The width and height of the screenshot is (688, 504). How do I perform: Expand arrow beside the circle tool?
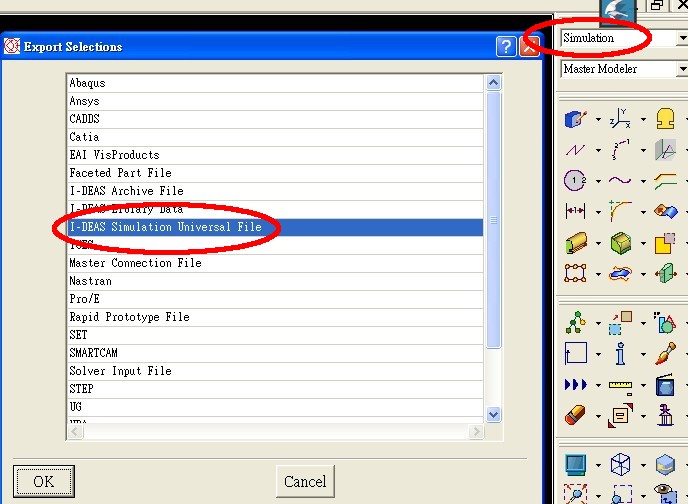click(x=598, y=181)
